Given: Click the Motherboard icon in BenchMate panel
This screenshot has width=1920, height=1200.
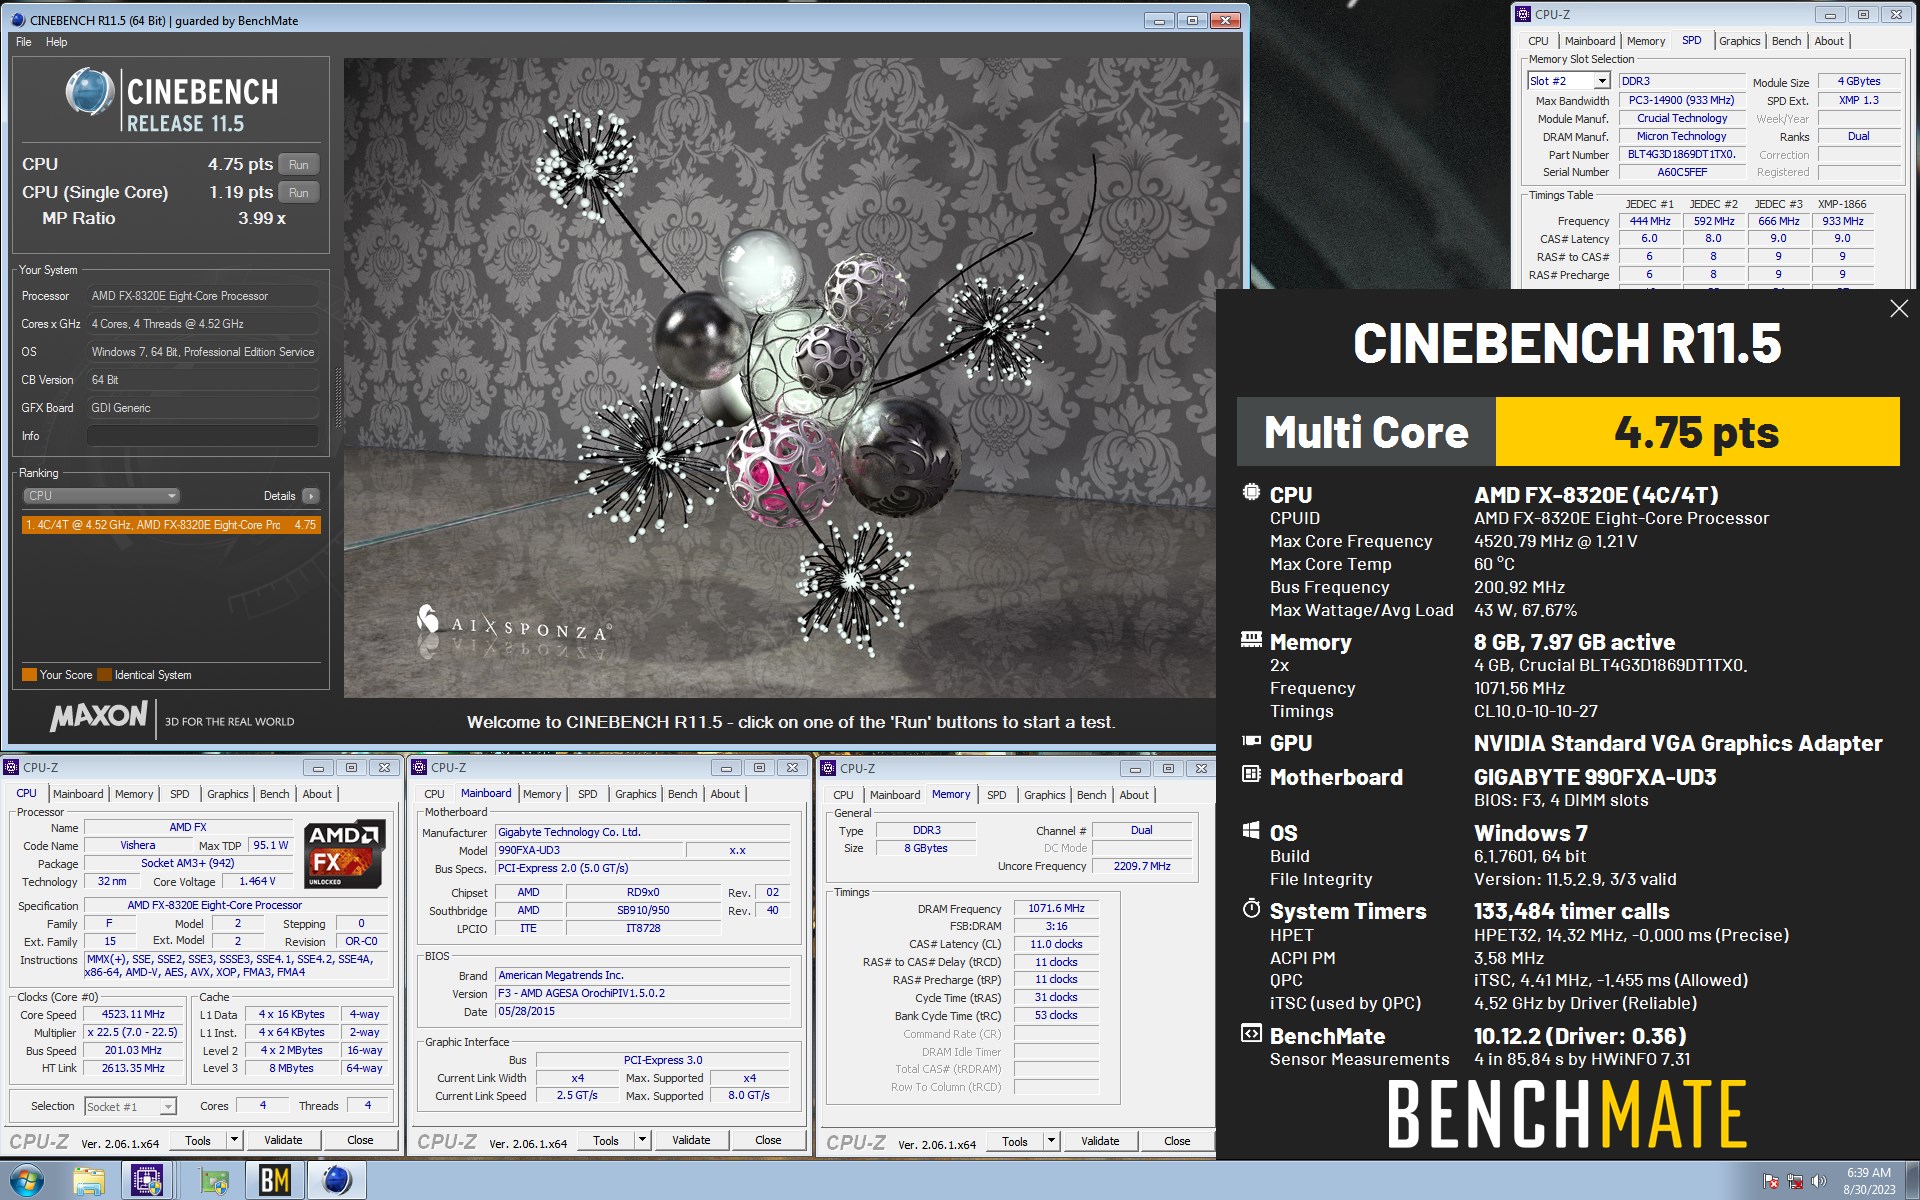Looking at the screenshot, I should [x=1251, y=774].
